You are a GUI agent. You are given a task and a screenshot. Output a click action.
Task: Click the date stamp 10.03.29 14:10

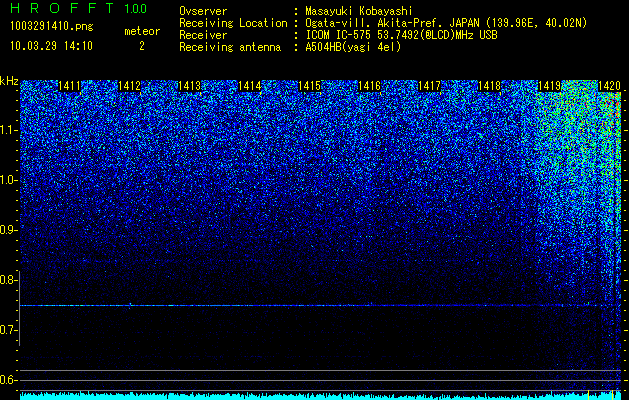[51, 46]
